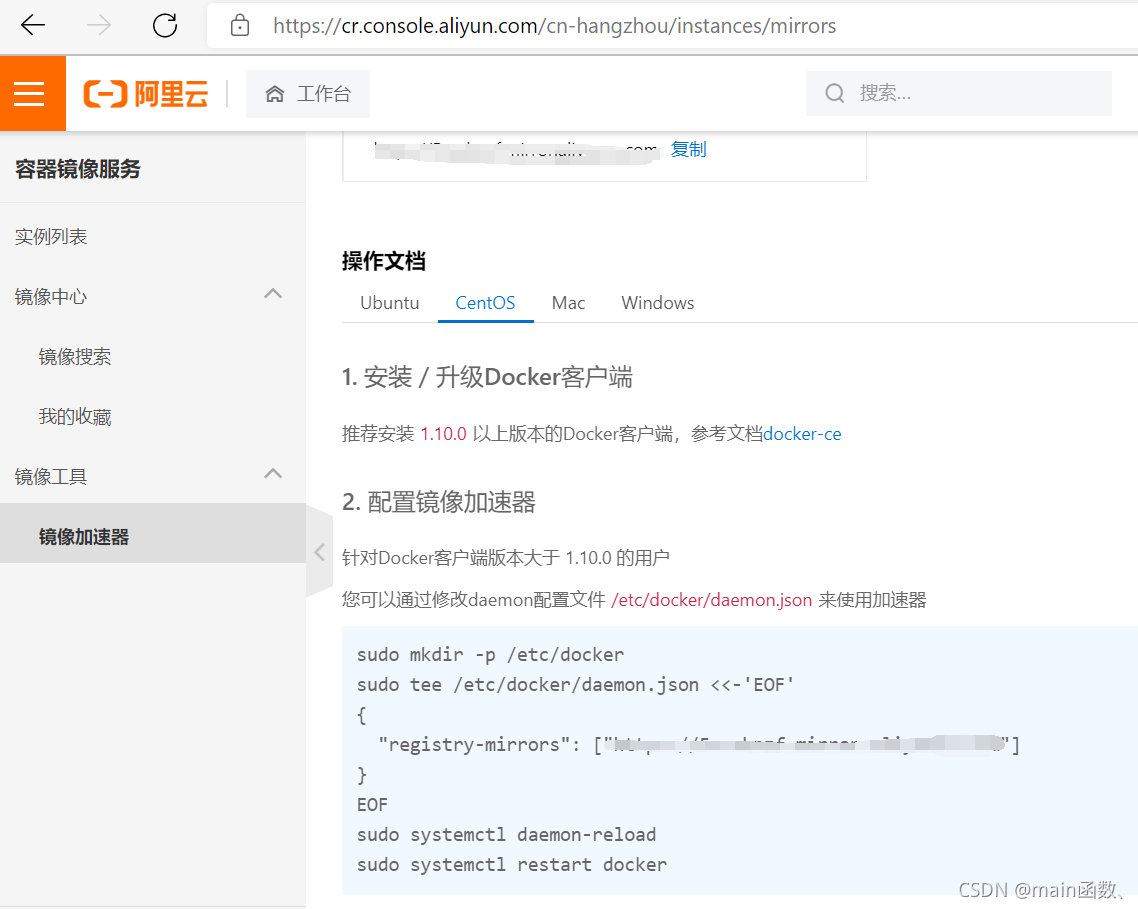Image resolution: width=1138 pixels, height=909 pixels.
Task: Switch to the CentOS tab
Action: click(x=486, y=303)
